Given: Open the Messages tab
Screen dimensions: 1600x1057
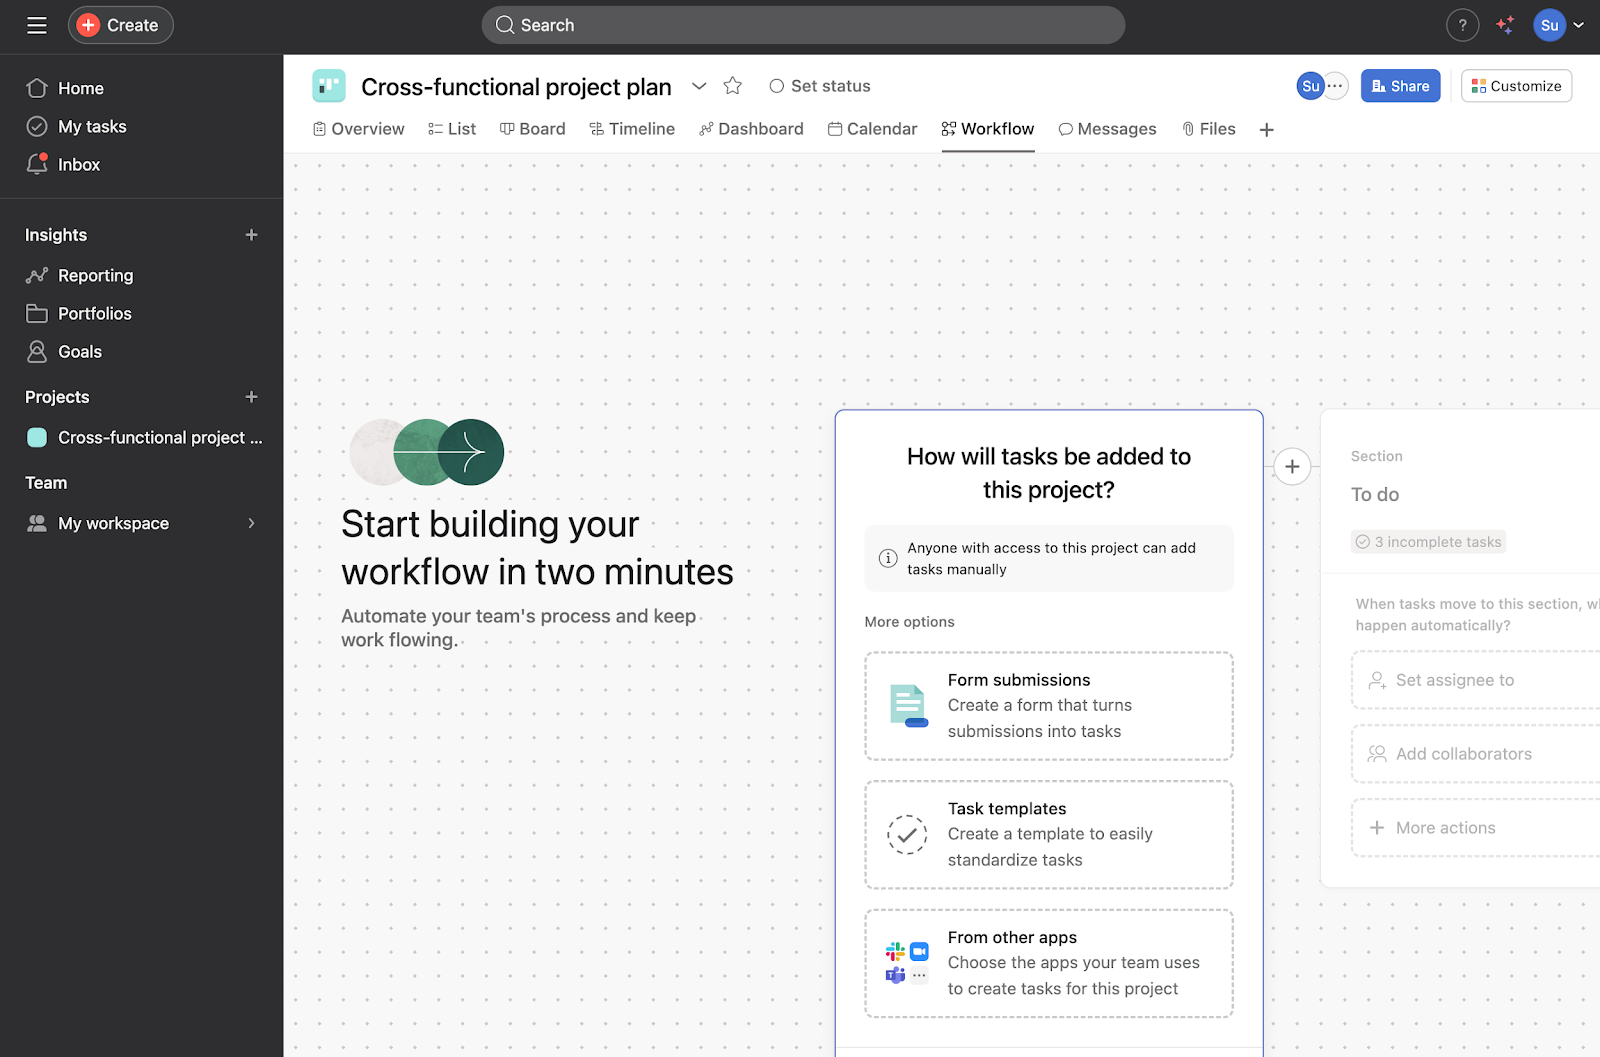Looking at the screenshot, I should coord(1107,128).
